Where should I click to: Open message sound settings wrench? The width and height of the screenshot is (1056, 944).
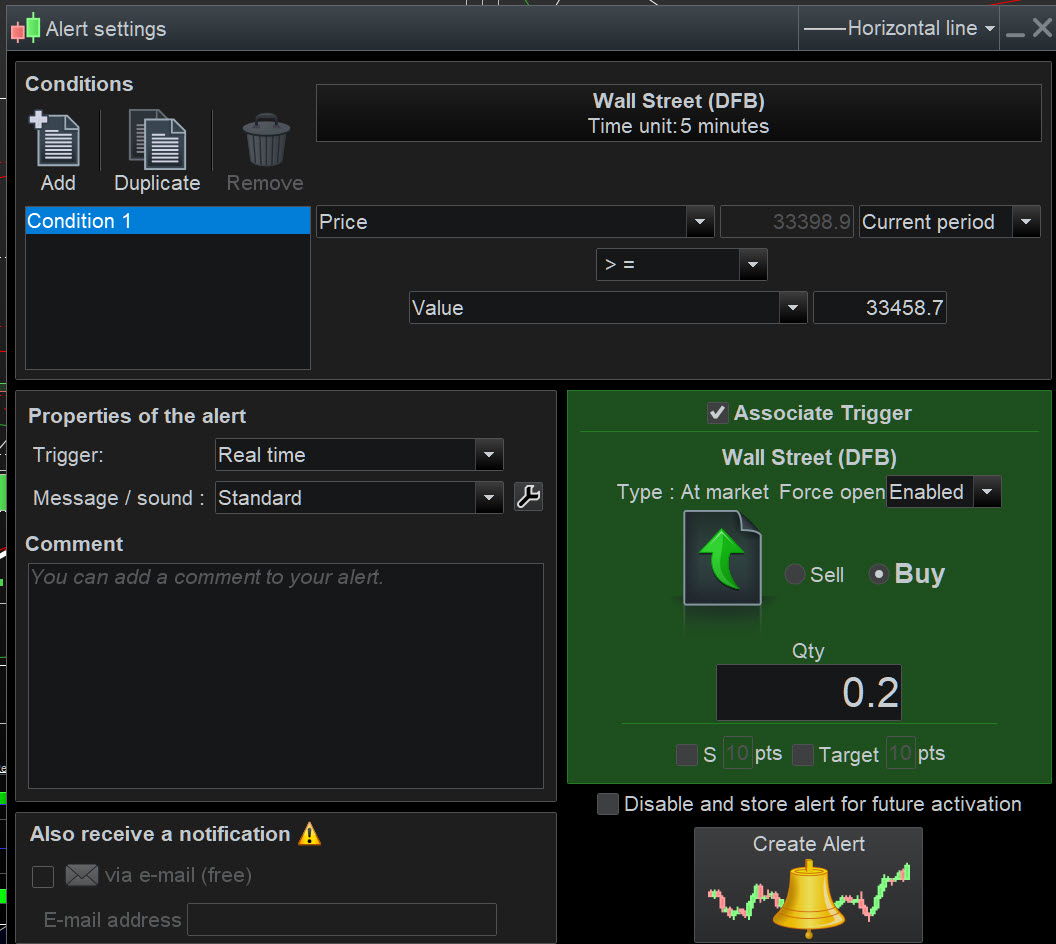point(529,497)
